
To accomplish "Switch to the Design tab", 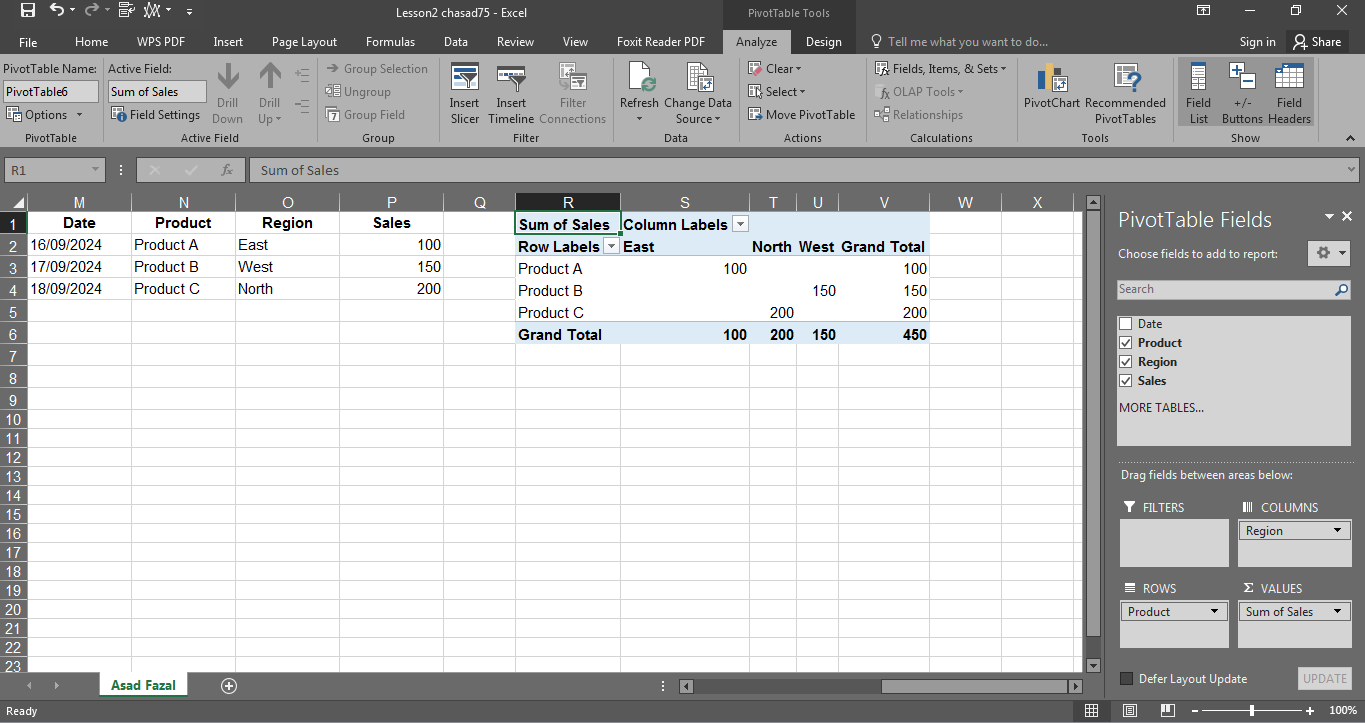I will pyautogui.click(x=823, y=42).
